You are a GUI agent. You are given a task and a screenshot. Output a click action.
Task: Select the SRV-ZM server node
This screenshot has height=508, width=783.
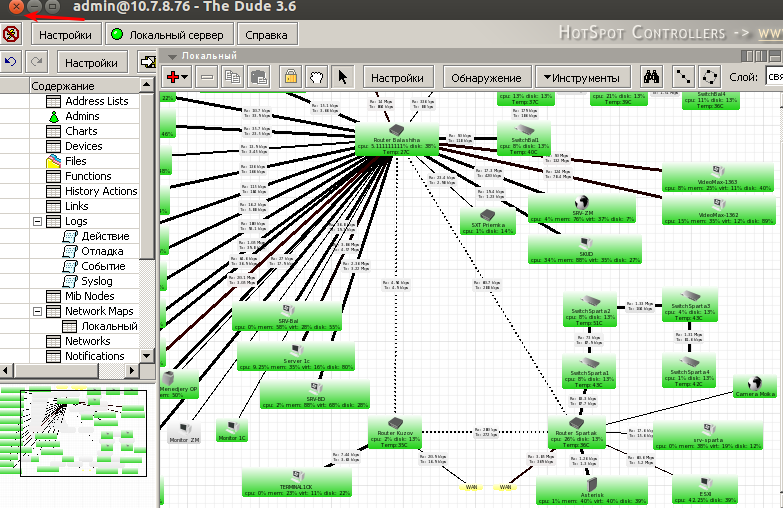click(581, 209)
